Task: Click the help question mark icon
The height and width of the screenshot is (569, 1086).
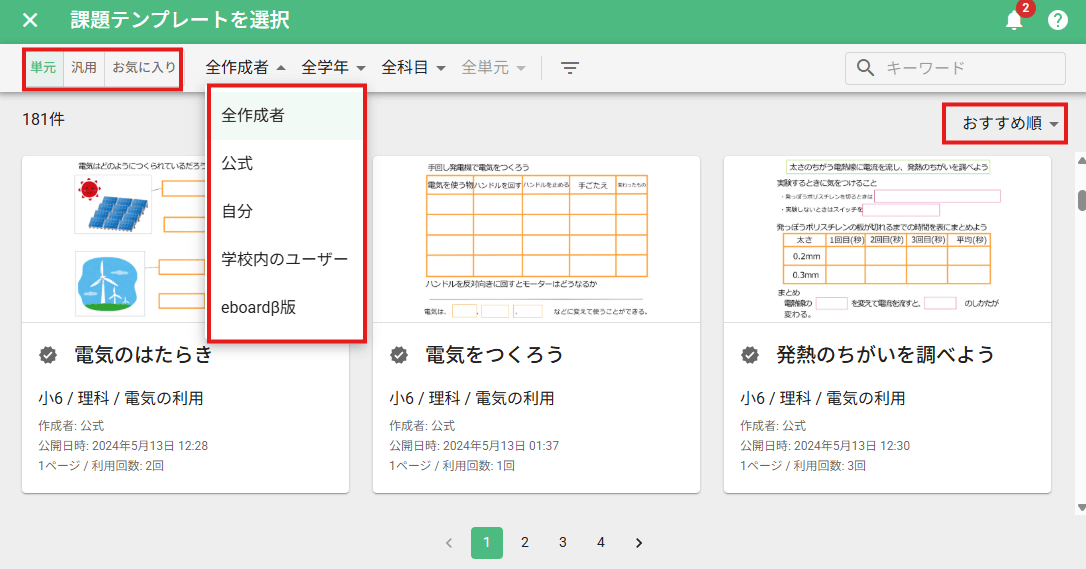Action: tap(1058, 20)
